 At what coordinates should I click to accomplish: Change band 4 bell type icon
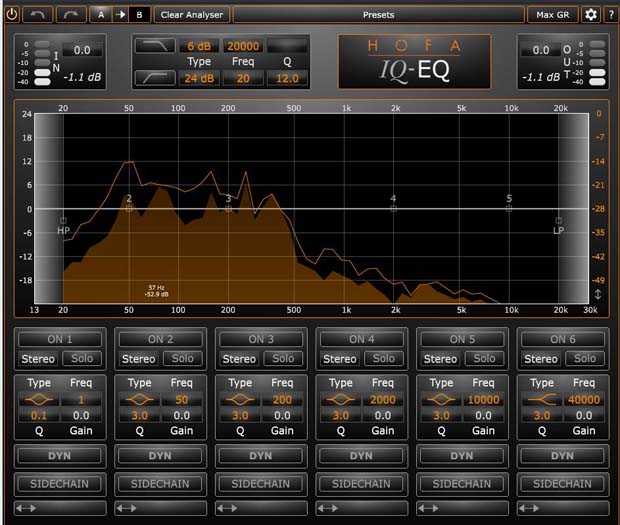point(340,400)
